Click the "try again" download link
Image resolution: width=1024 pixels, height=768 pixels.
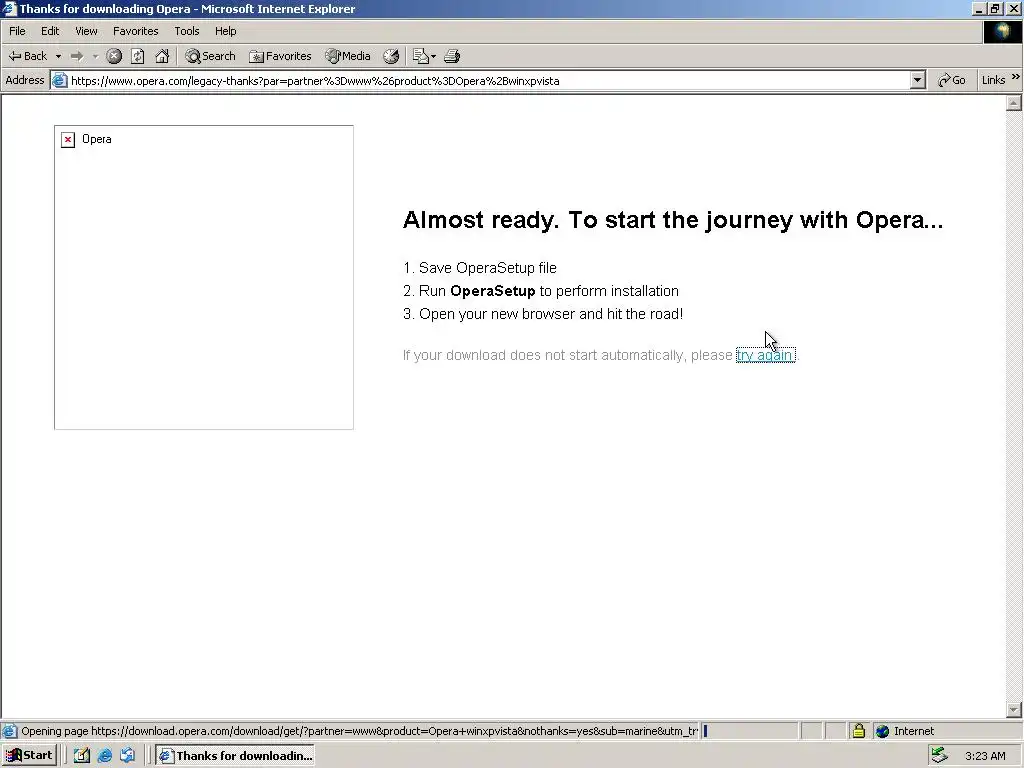(x=765, y=355)
